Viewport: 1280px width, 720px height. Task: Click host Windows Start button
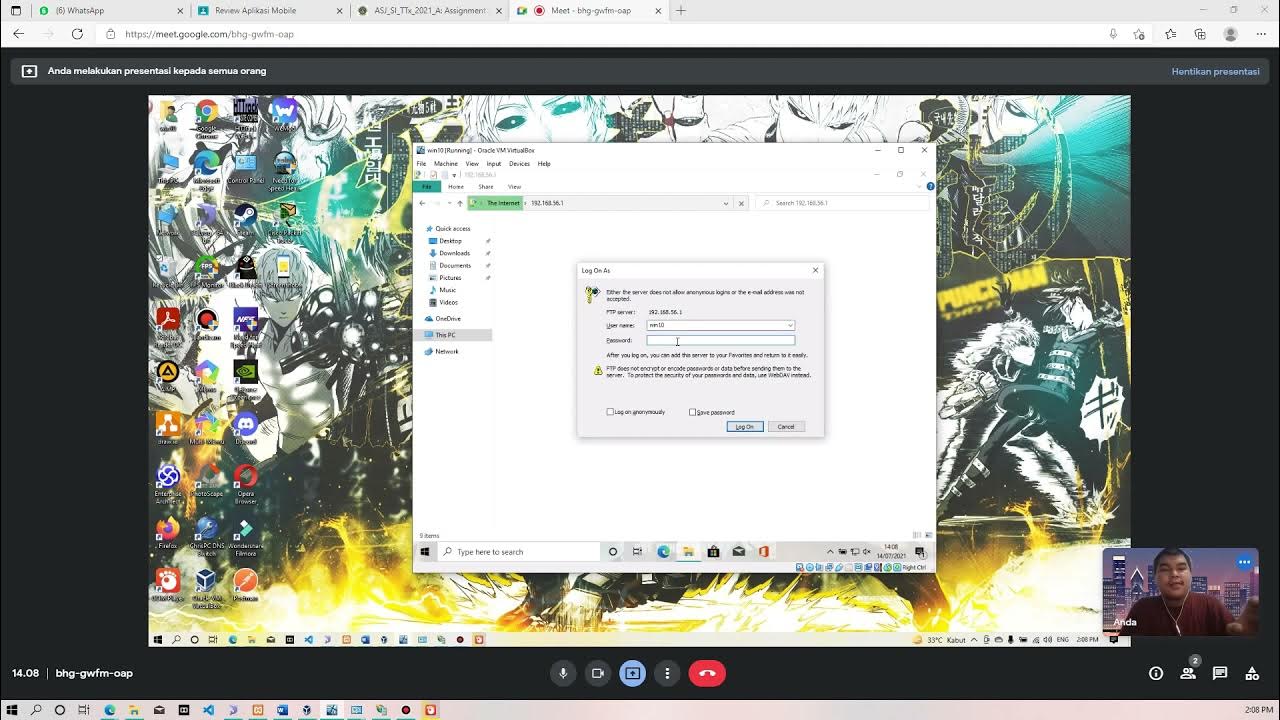(x=13, y=710)
